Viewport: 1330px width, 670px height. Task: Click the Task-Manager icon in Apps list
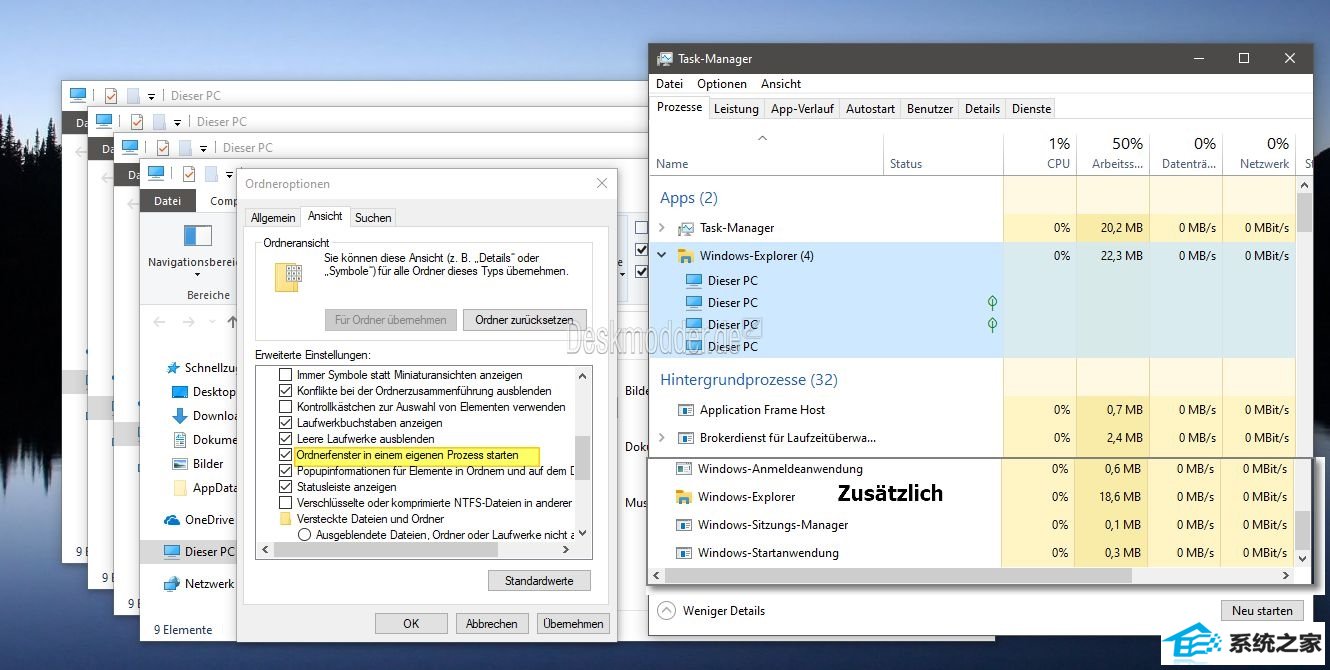686,228
